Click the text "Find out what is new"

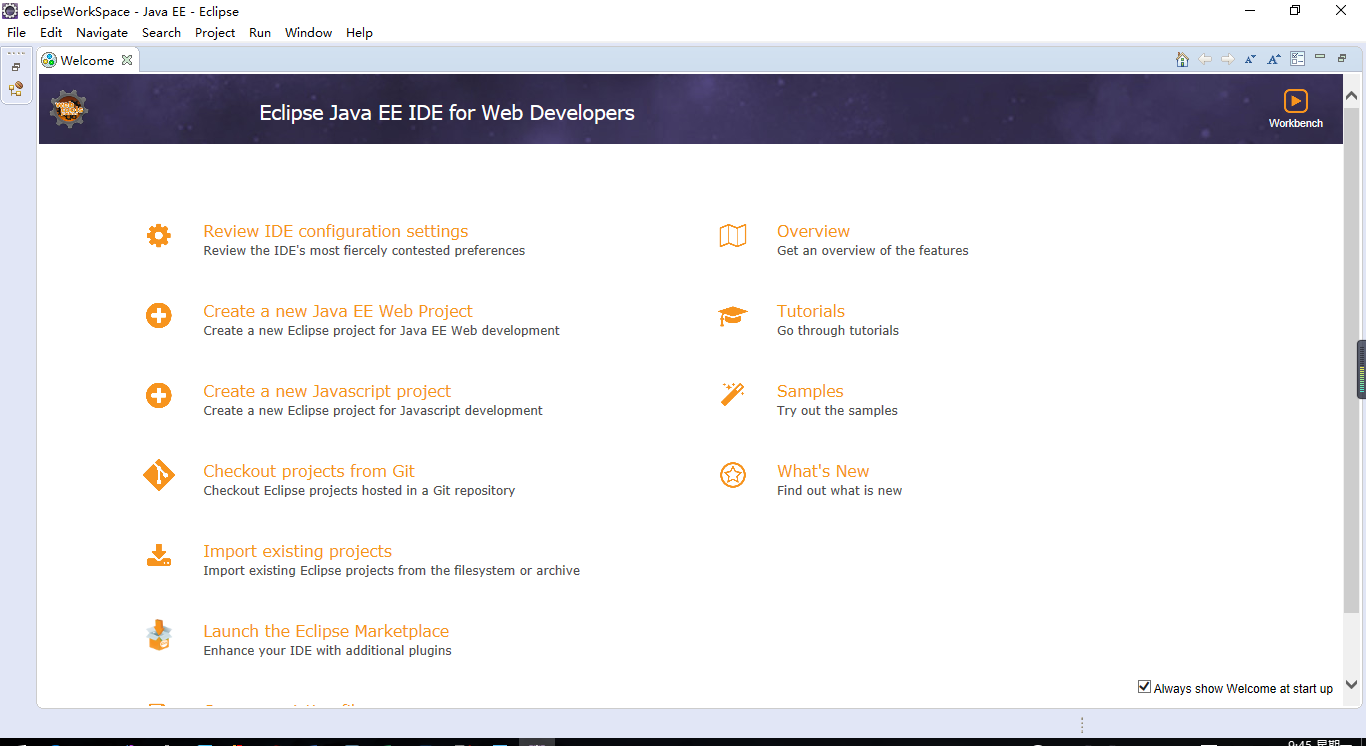839,491
